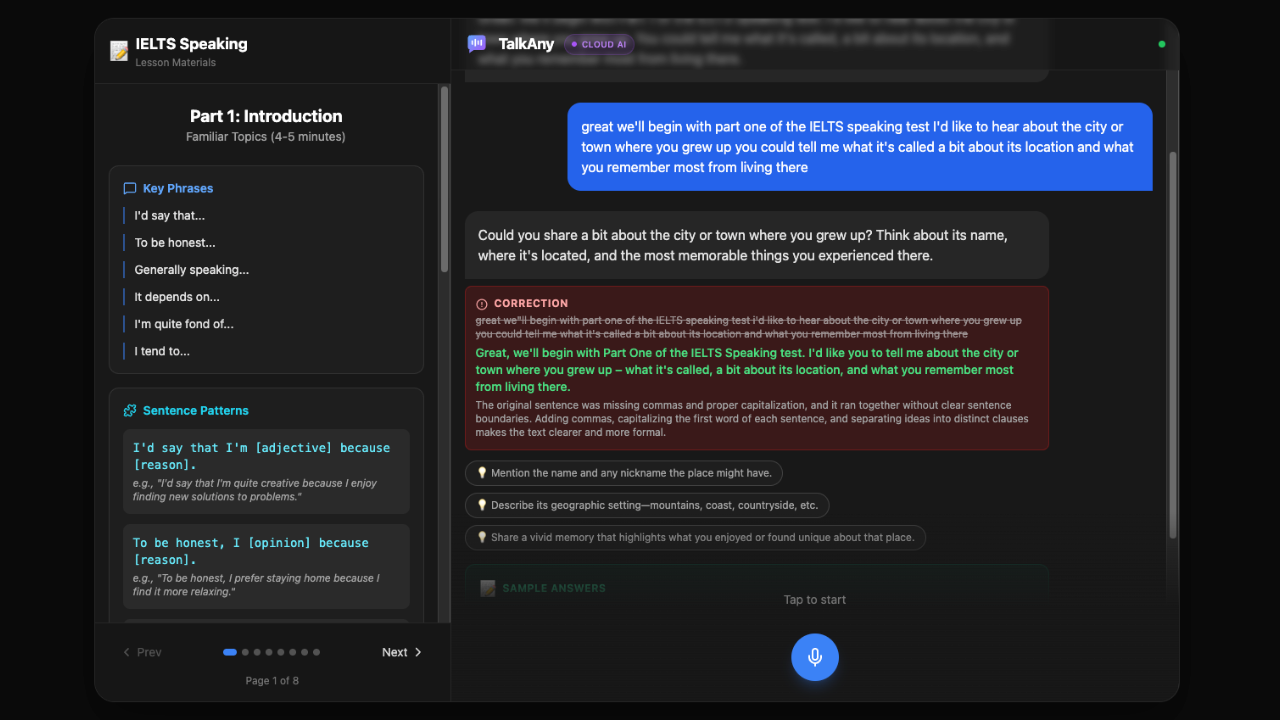This screenshot has width=1280, height=720.
Task: Click the lesson panel scrollbar
Action: (445, 180)
